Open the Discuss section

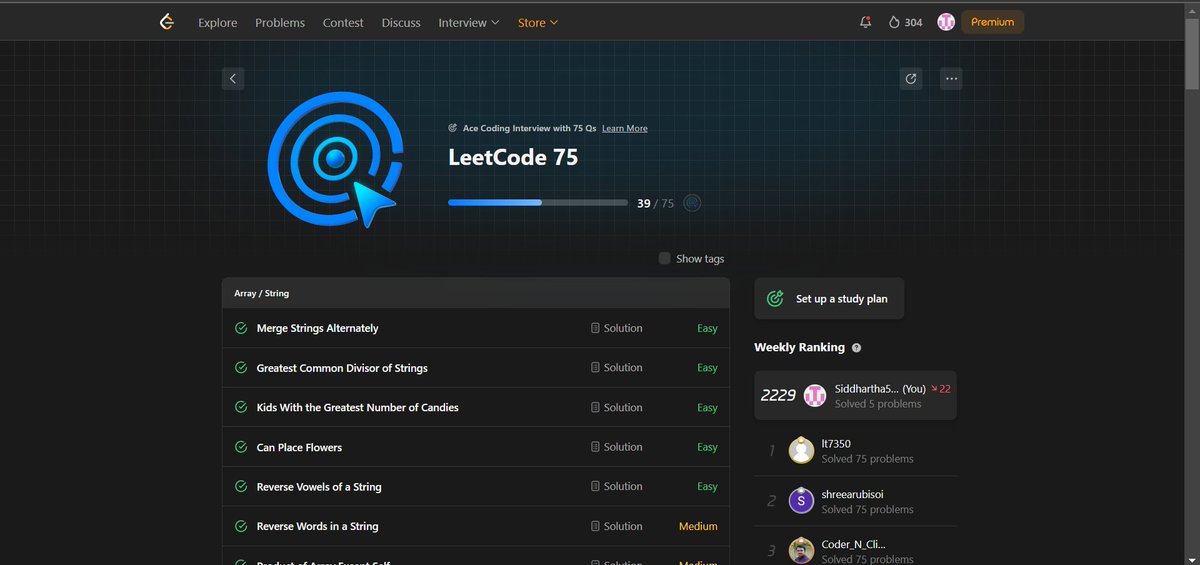point(401,22)
